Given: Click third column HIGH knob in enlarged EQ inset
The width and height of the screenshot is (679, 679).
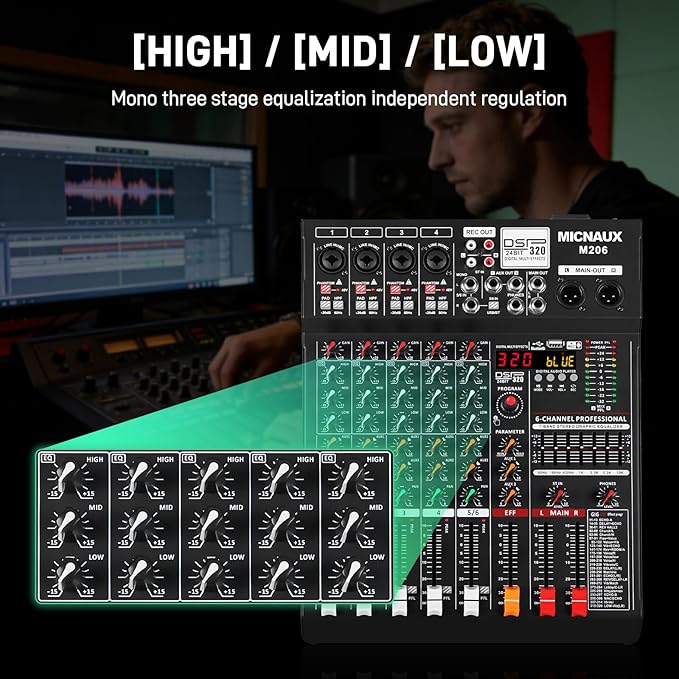Looking at the screenshot, I should coord(210,479).
